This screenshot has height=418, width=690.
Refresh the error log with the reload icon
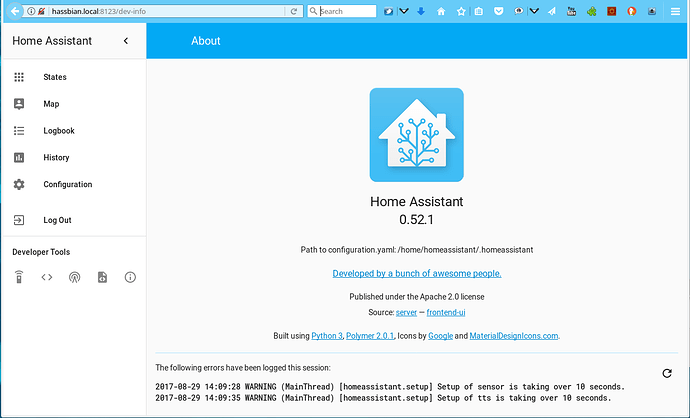(667, 373)
